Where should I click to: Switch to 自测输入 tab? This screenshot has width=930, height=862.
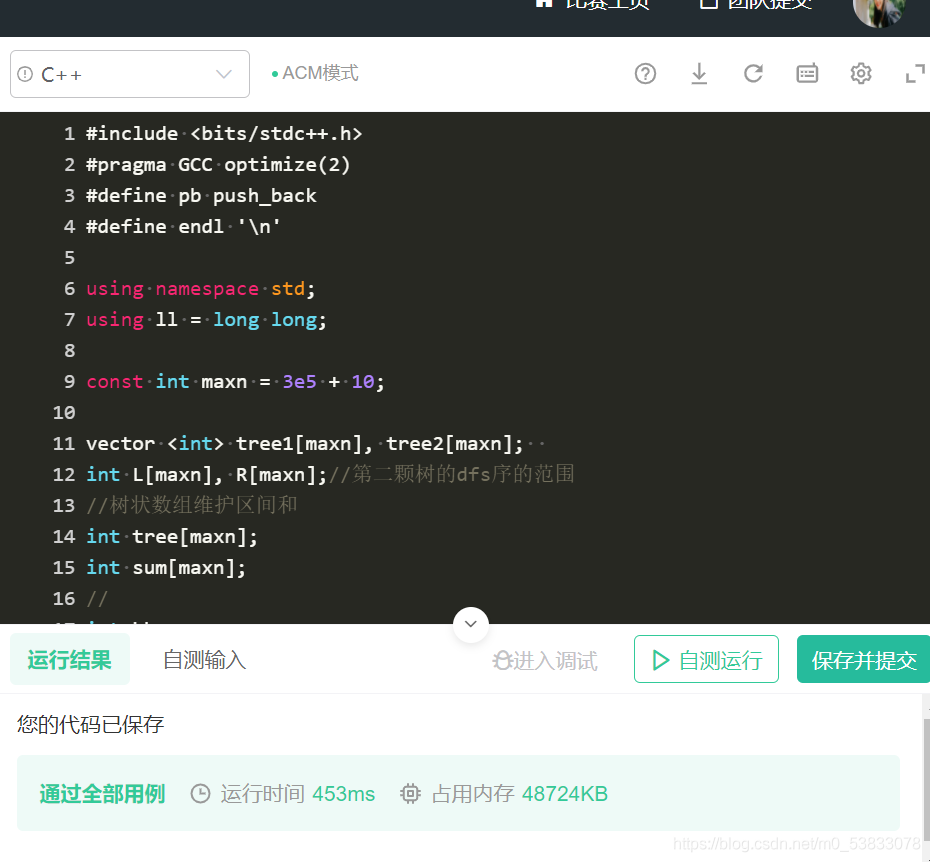coord(205,660)
